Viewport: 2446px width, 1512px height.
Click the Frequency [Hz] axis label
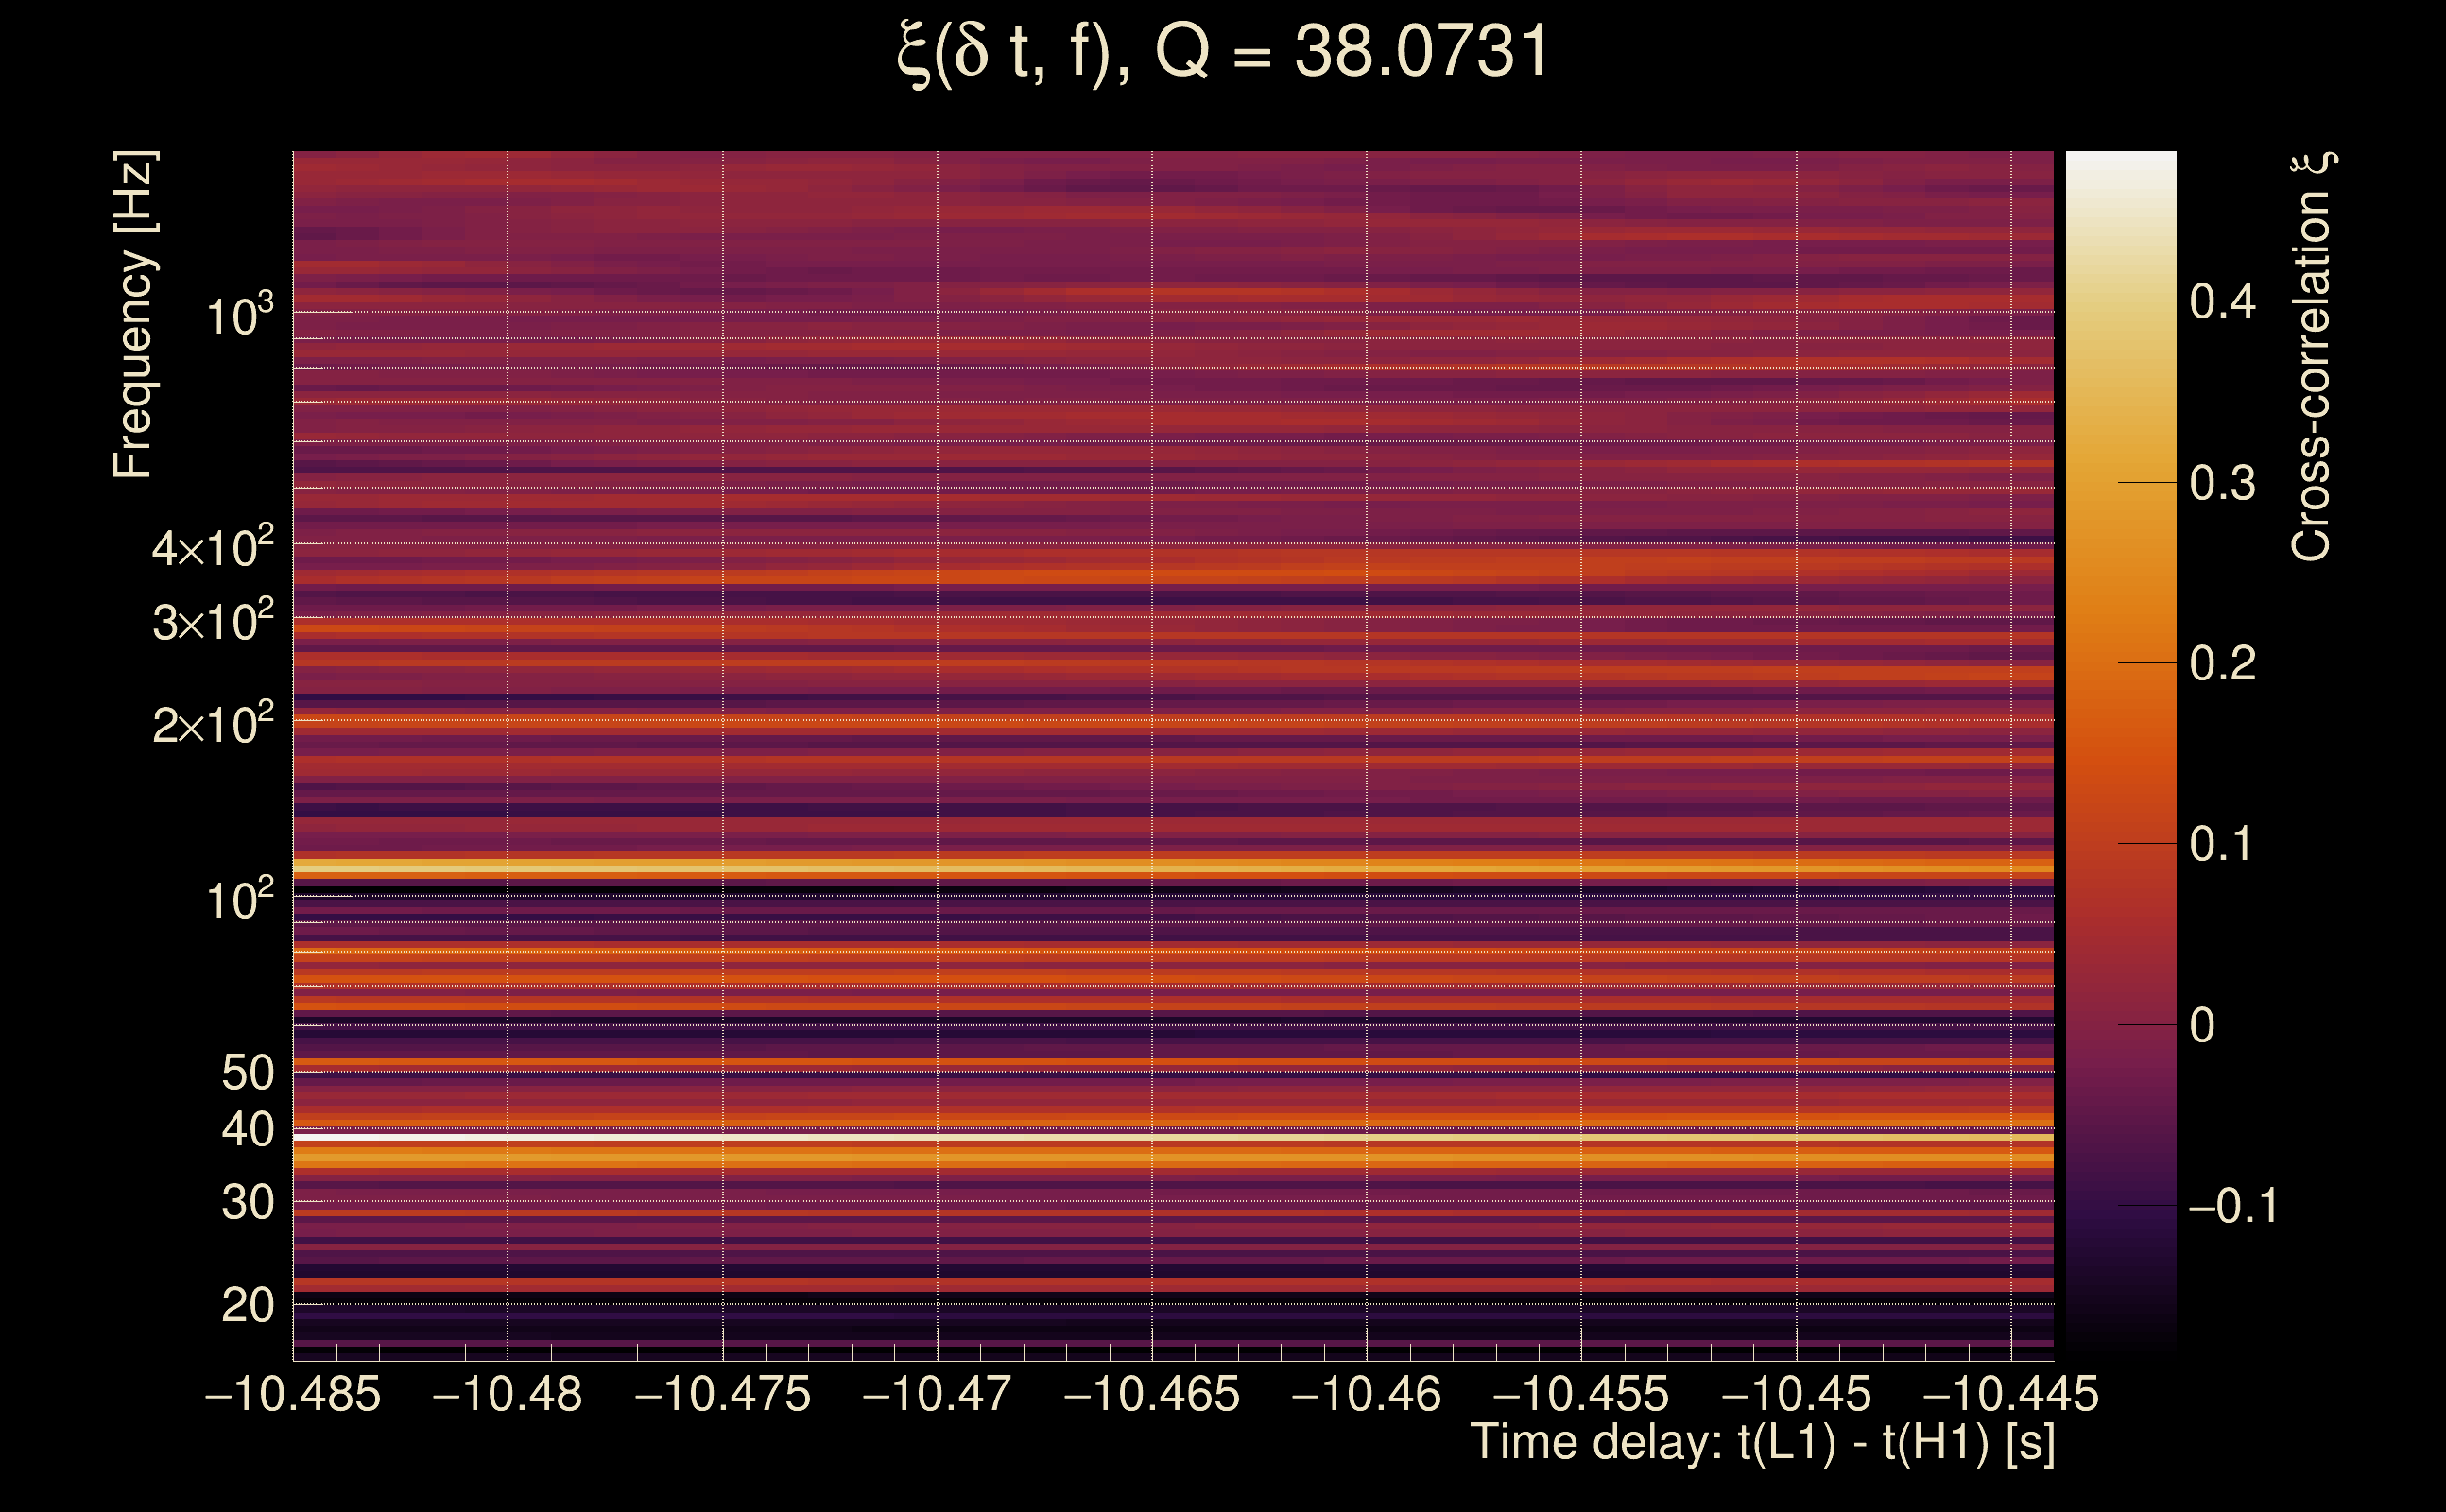click(x=133, y=315)
